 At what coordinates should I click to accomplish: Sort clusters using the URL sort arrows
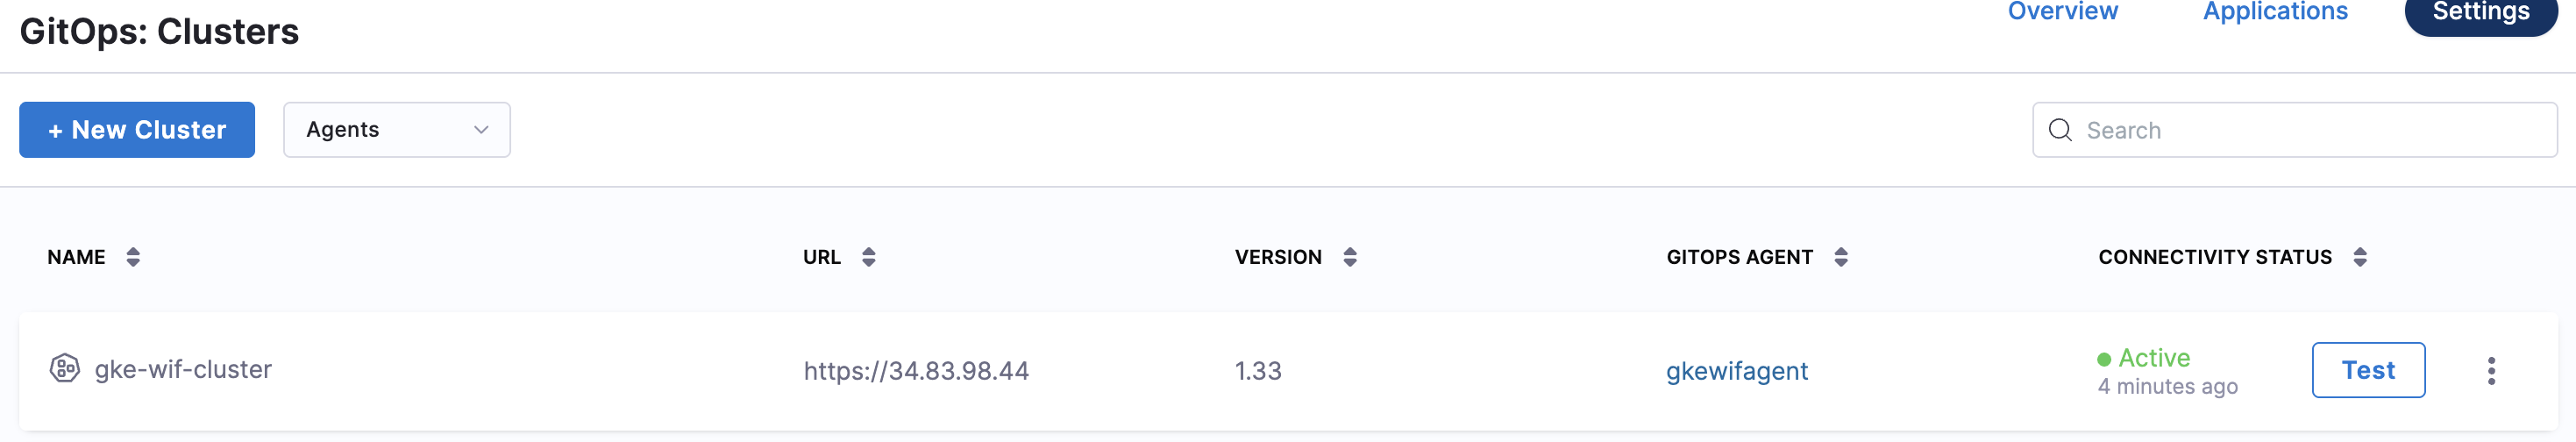[868, 257]
